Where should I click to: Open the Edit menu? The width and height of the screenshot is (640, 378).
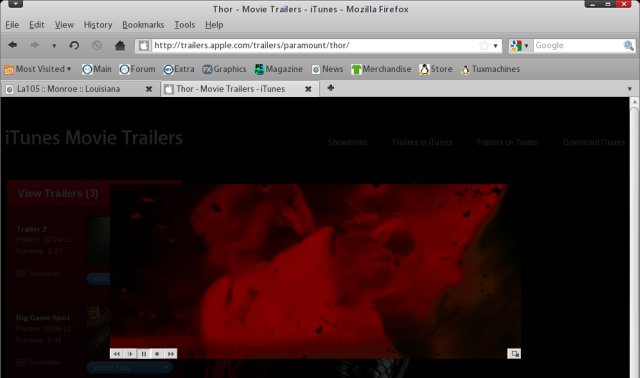[x=37, y=25]
